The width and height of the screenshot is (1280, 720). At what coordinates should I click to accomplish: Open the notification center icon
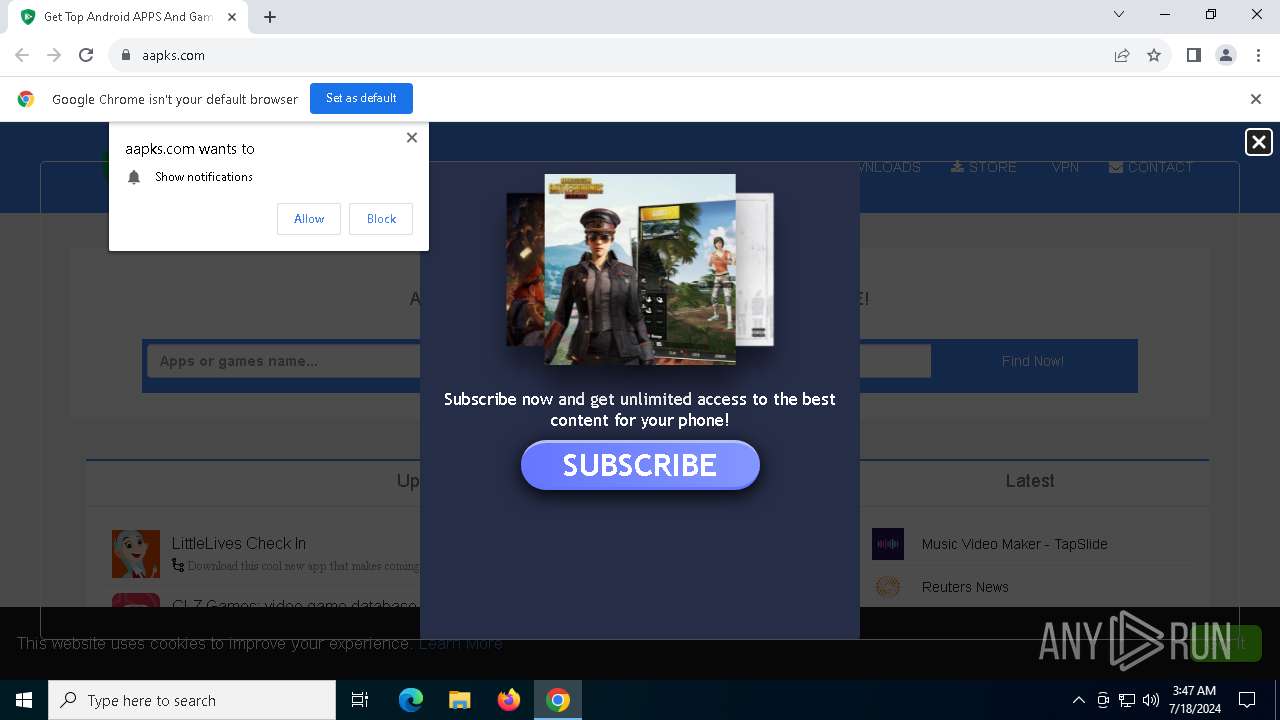tap(1247, 700)
